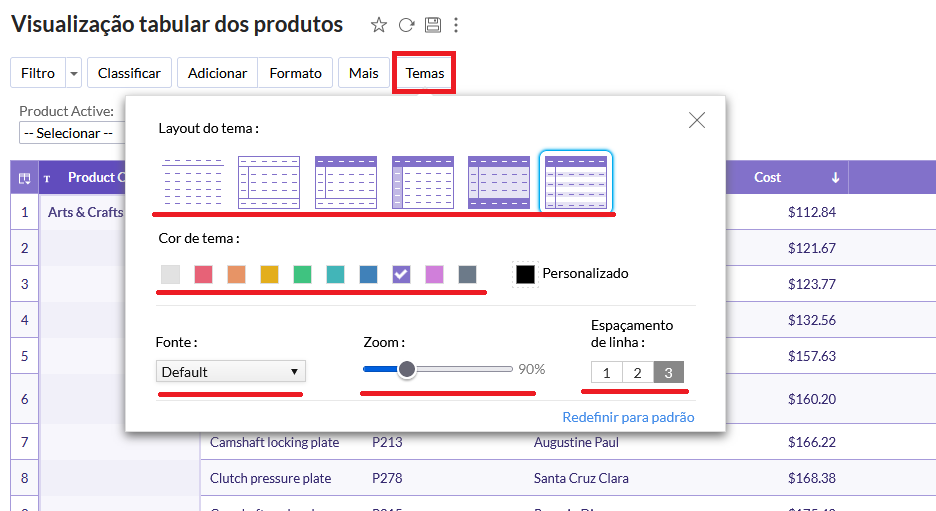The width and height of the screenshot is (936, 511).
Task: Set line spacing to 3
Action: click(669, 373)
